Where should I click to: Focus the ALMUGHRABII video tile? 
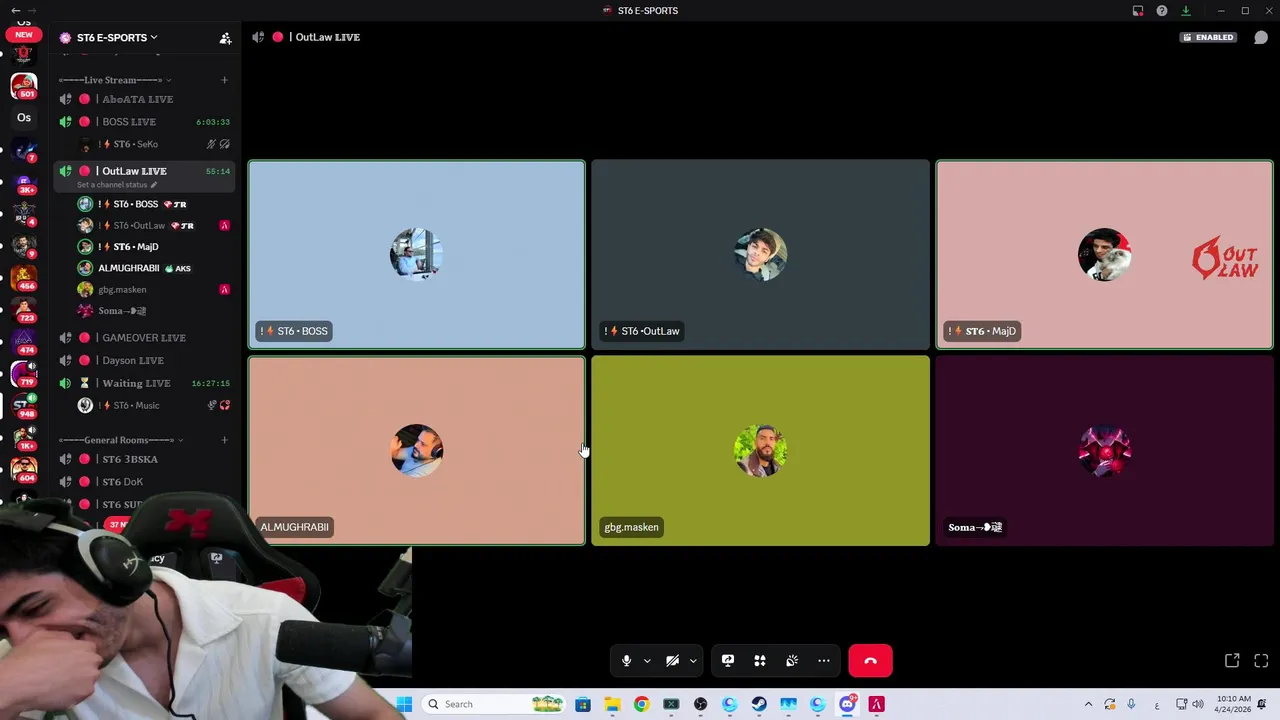[x=416, y=451]
